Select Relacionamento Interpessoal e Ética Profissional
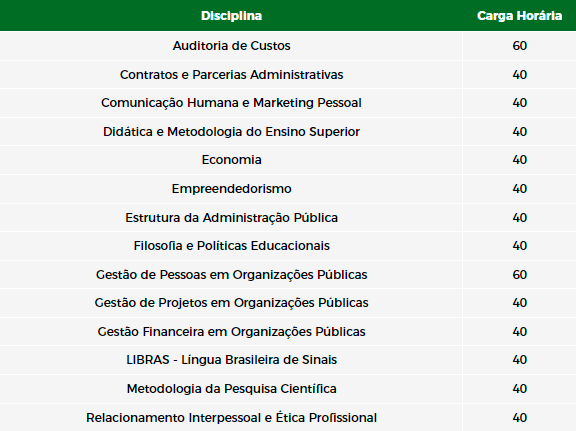The image size is (576, 431). [x=231, y=418]
